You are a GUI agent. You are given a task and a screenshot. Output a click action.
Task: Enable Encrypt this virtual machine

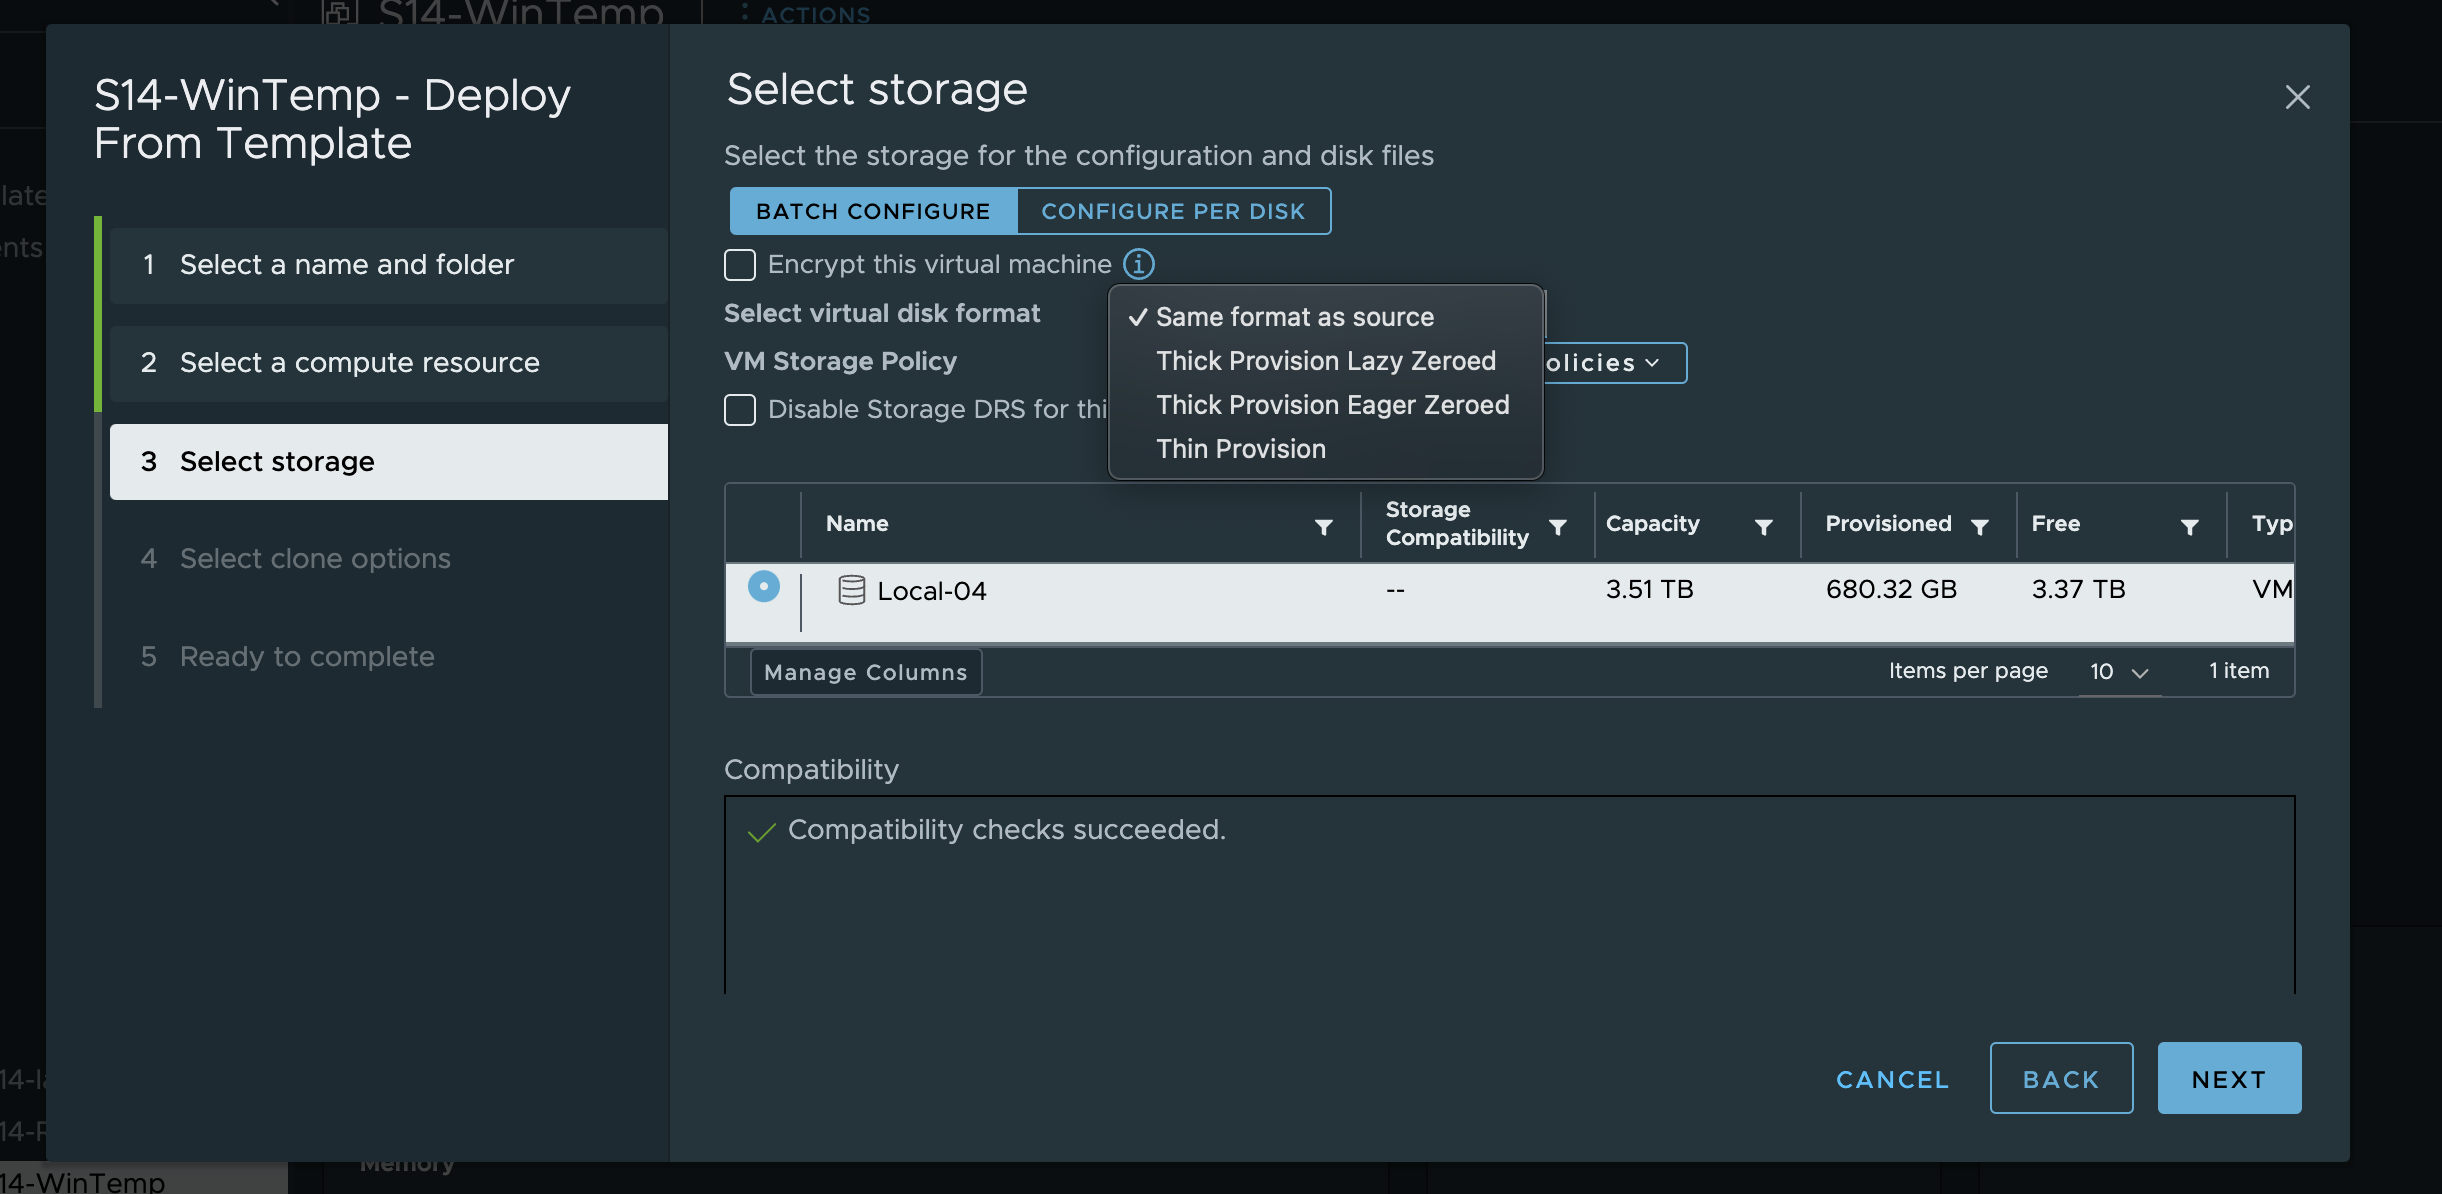coord(740,265)
